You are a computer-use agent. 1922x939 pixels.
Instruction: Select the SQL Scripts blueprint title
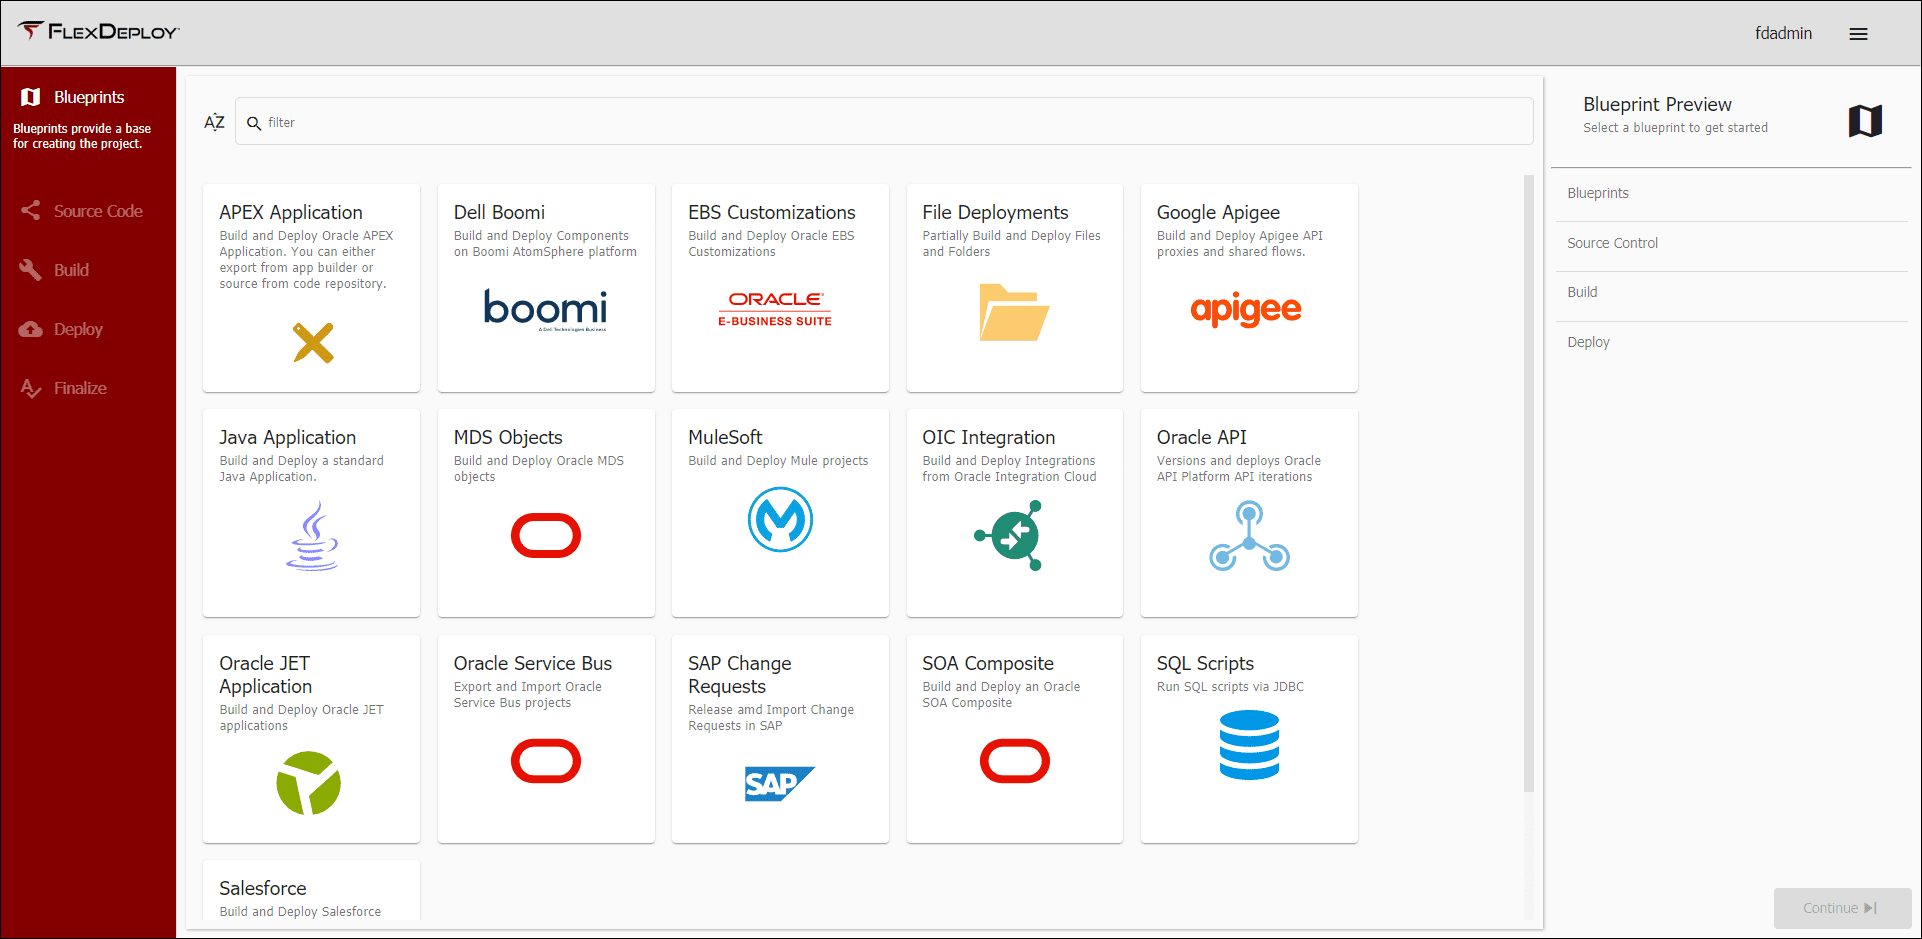pyautogui.click(x=1205, y=664)
